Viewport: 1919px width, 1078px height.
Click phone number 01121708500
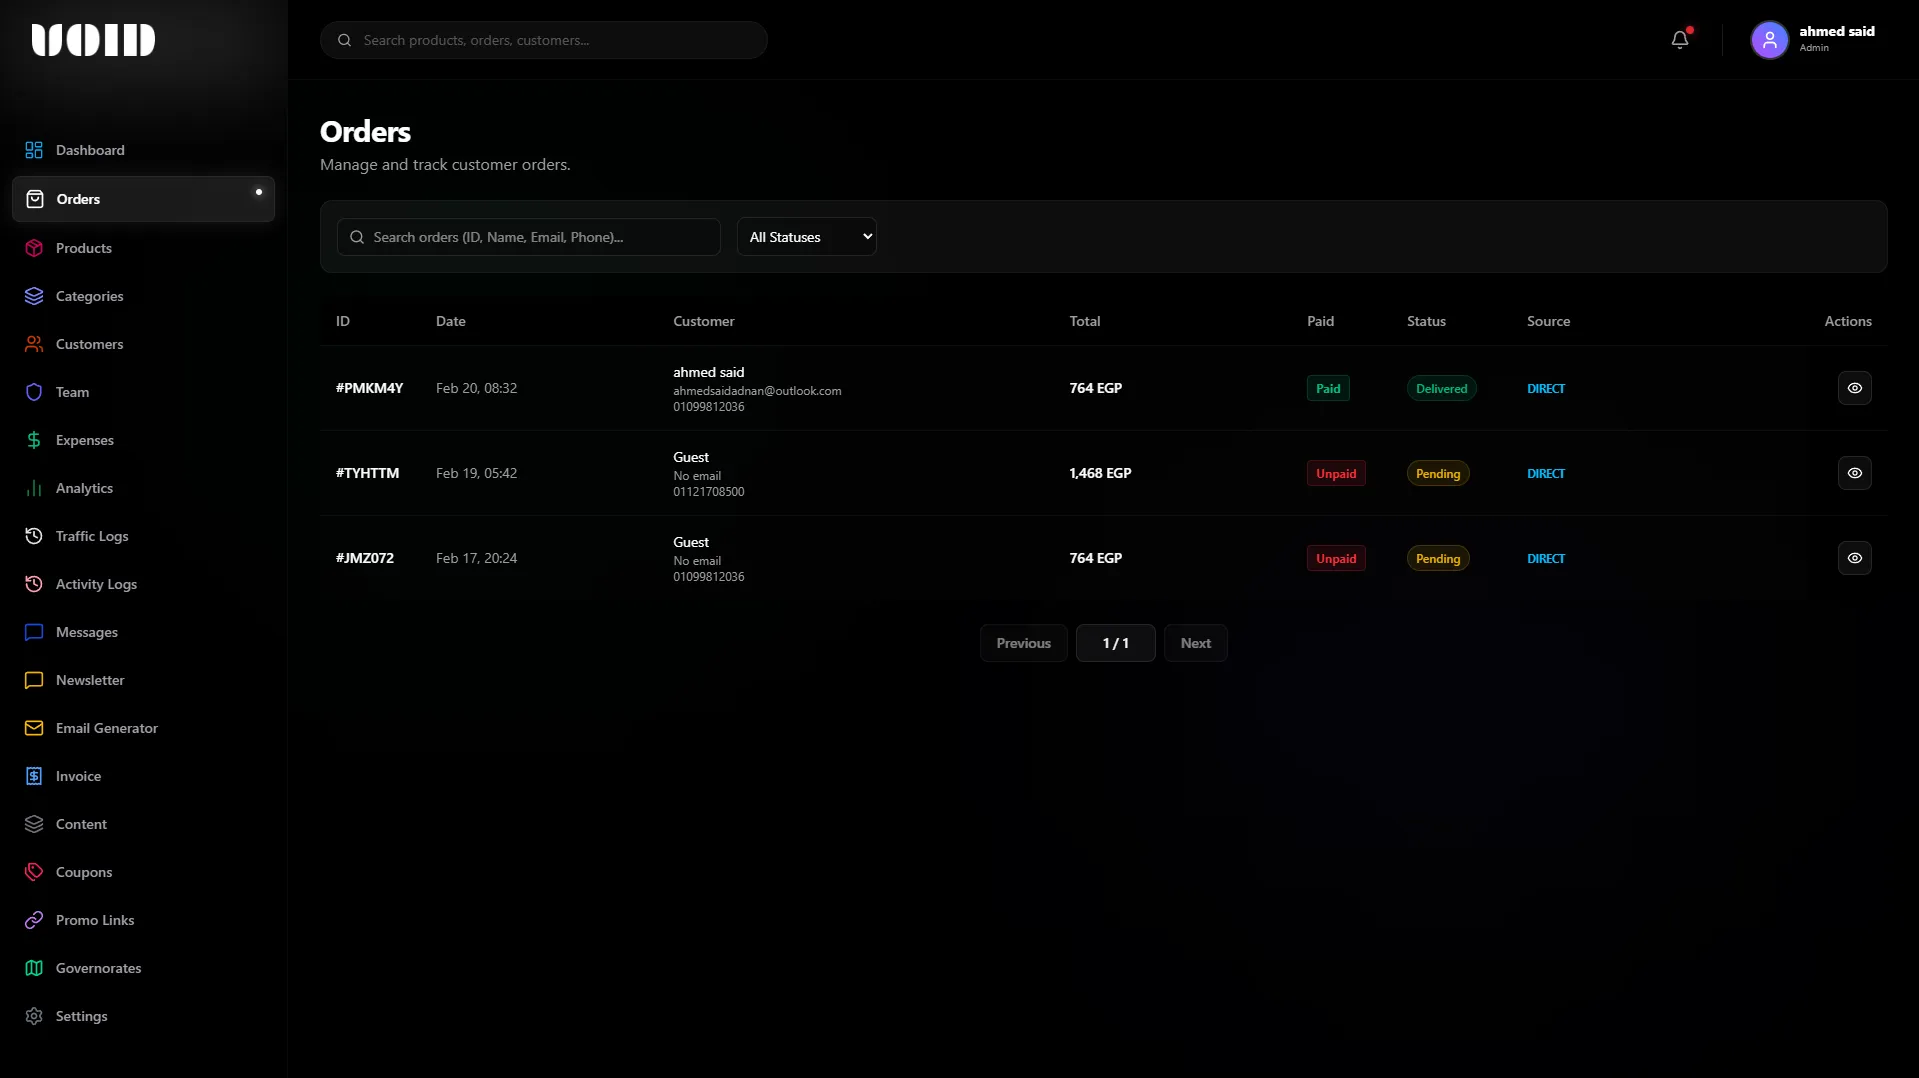(708, 492)
